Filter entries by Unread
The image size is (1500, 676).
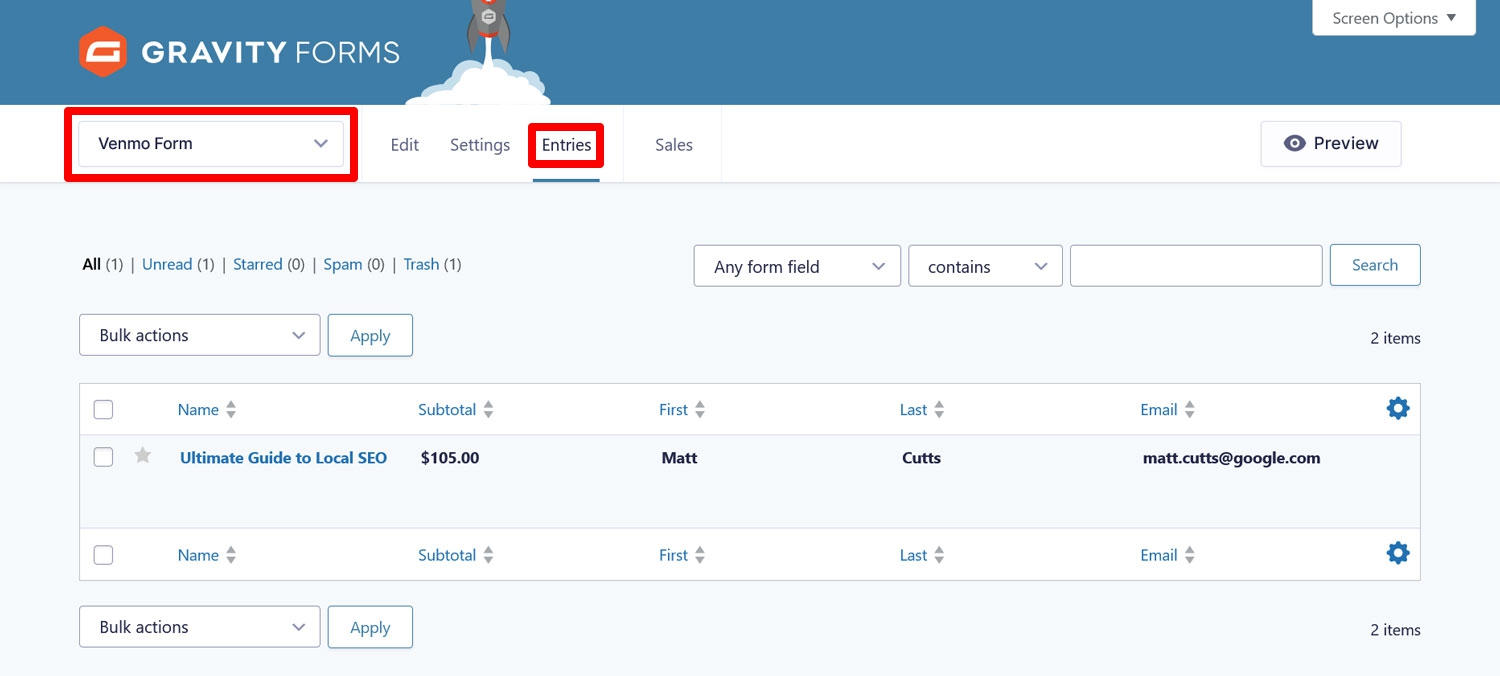point(167,264)
